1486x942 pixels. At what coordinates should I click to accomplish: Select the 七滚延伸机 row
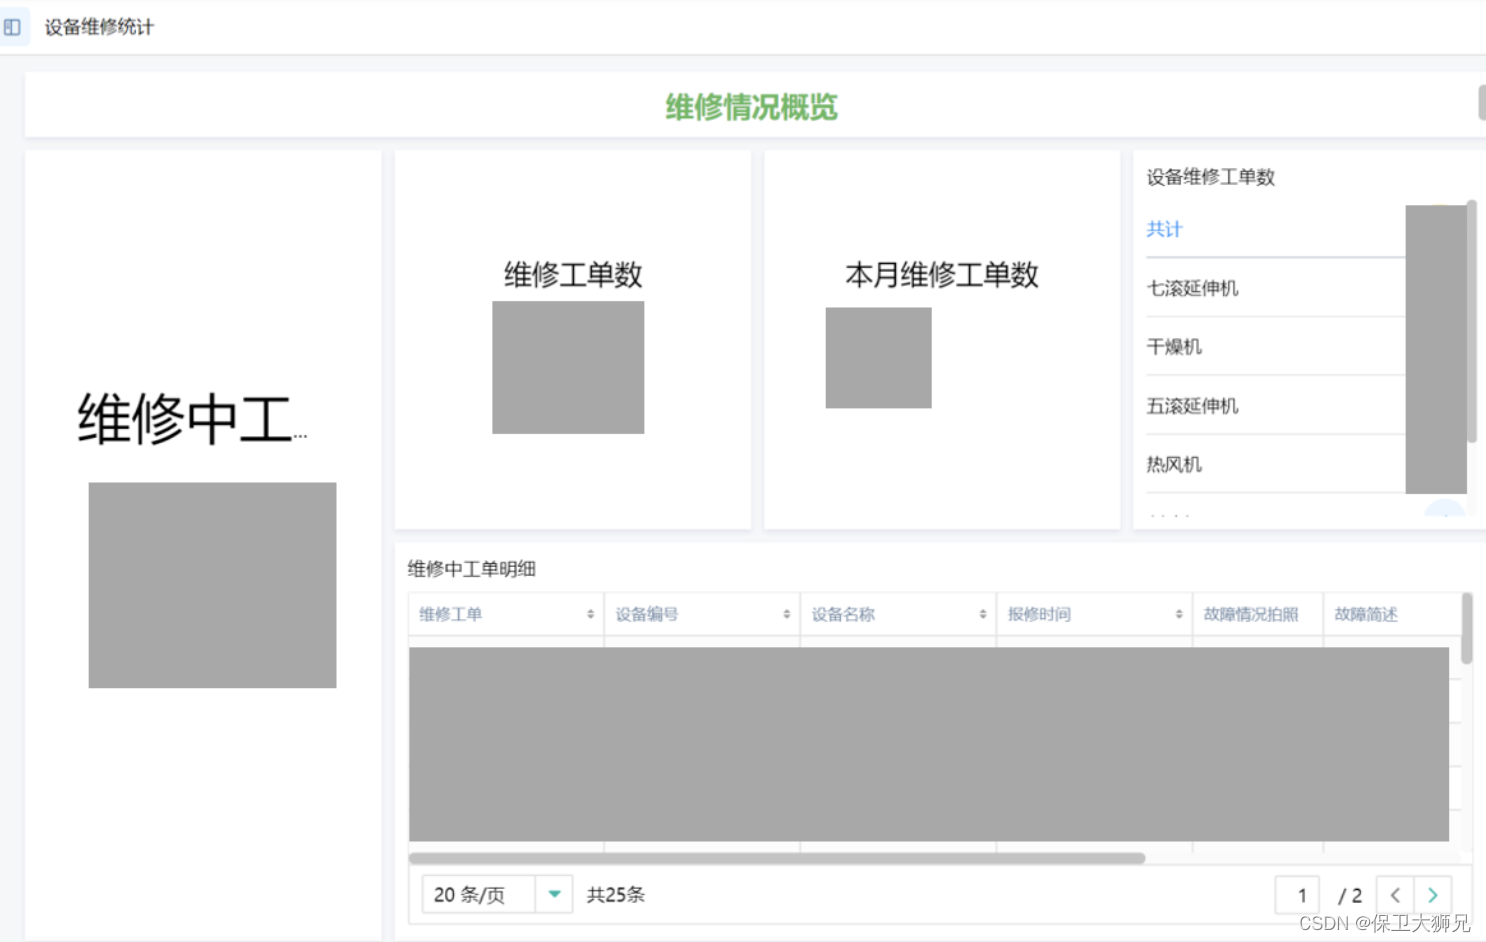click(1276, 288)
